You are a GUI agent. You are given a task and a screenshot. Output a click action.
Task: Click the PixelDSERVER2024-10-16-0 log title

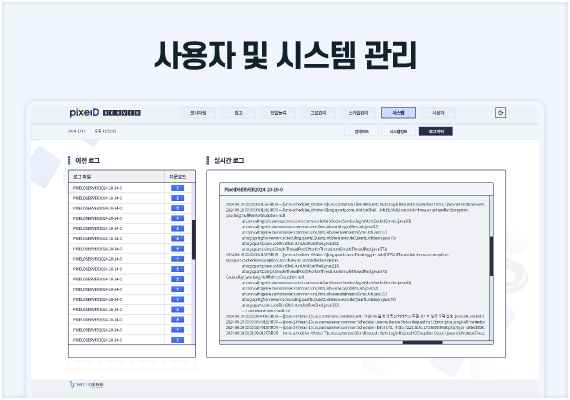tap(254, 189)
